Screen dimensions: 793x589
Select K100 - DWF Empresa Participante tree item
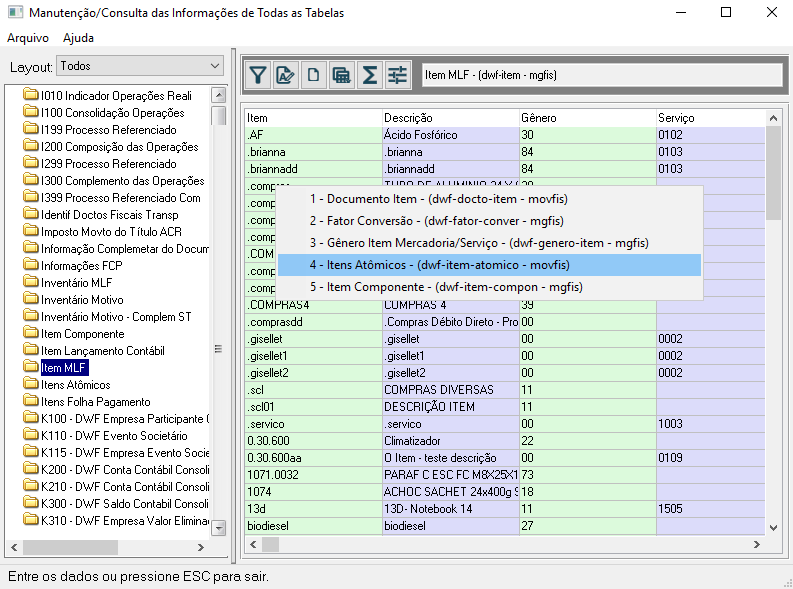click(x=124, y=419)
